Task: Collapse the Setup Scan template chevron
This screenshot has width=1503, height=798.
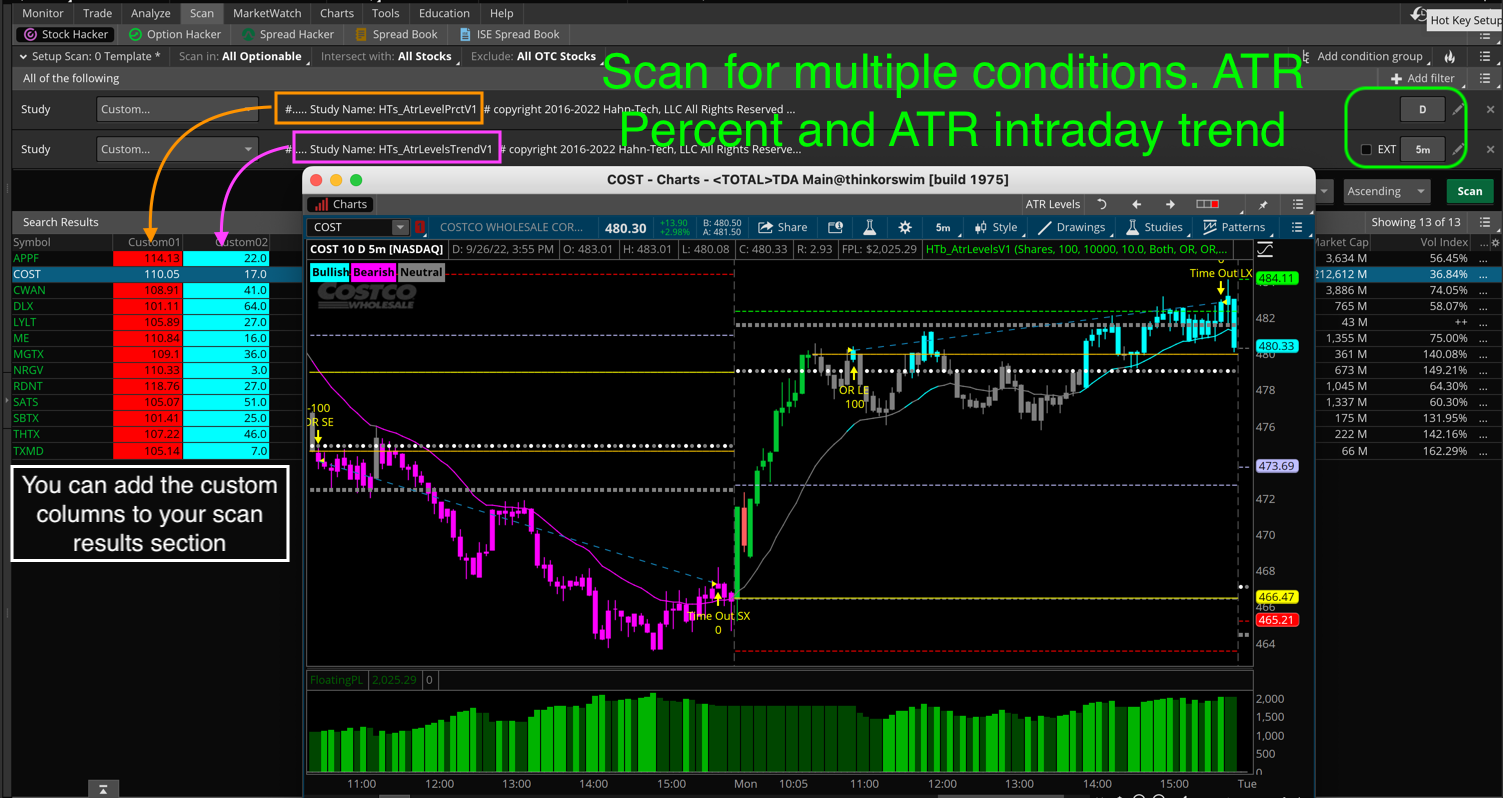Action: coord(25,57)
